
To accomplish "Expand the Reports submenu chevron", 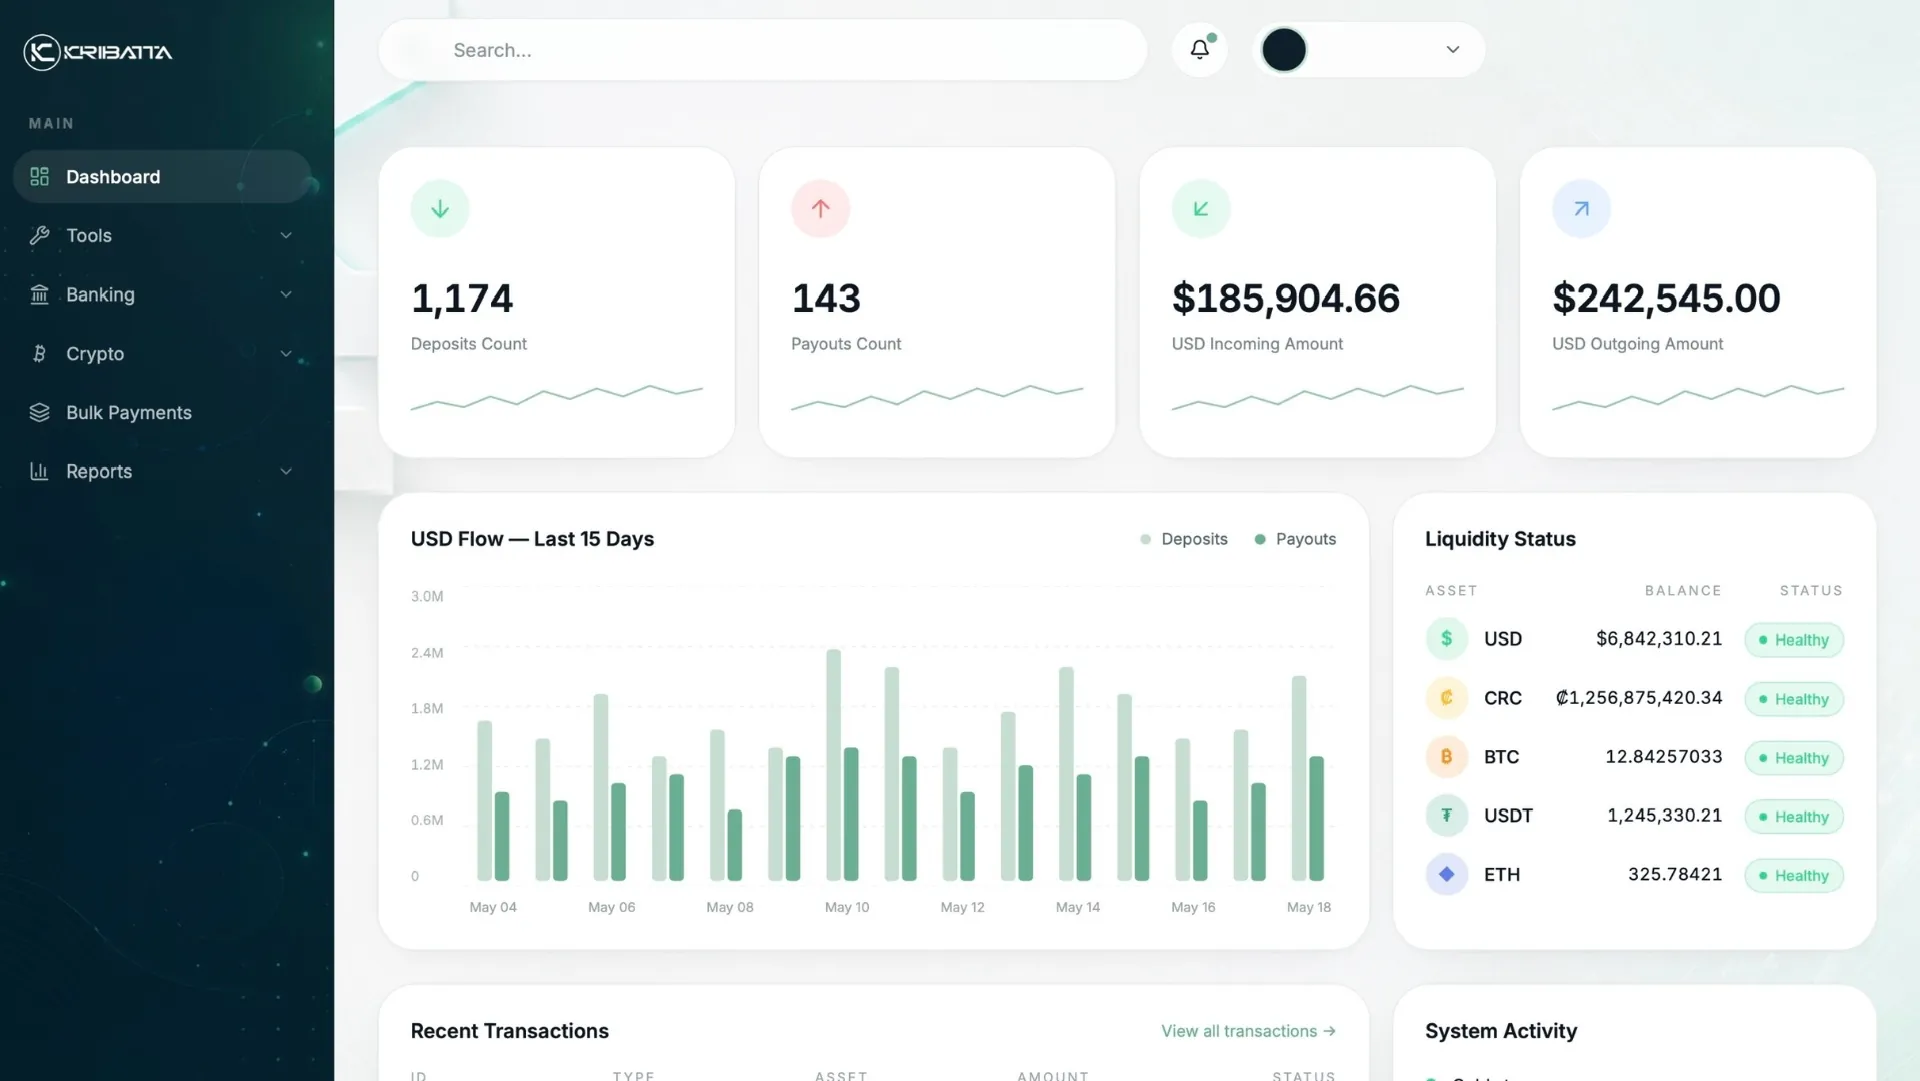I will 286,472.
